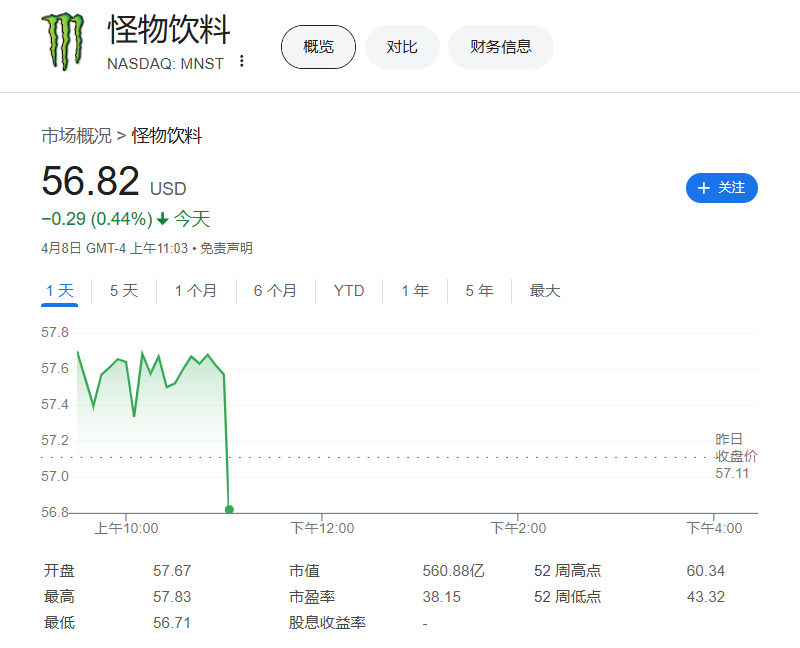Click the 52 周高点 value 60.34
The image size is (800, 648).
tap(706, 570)
